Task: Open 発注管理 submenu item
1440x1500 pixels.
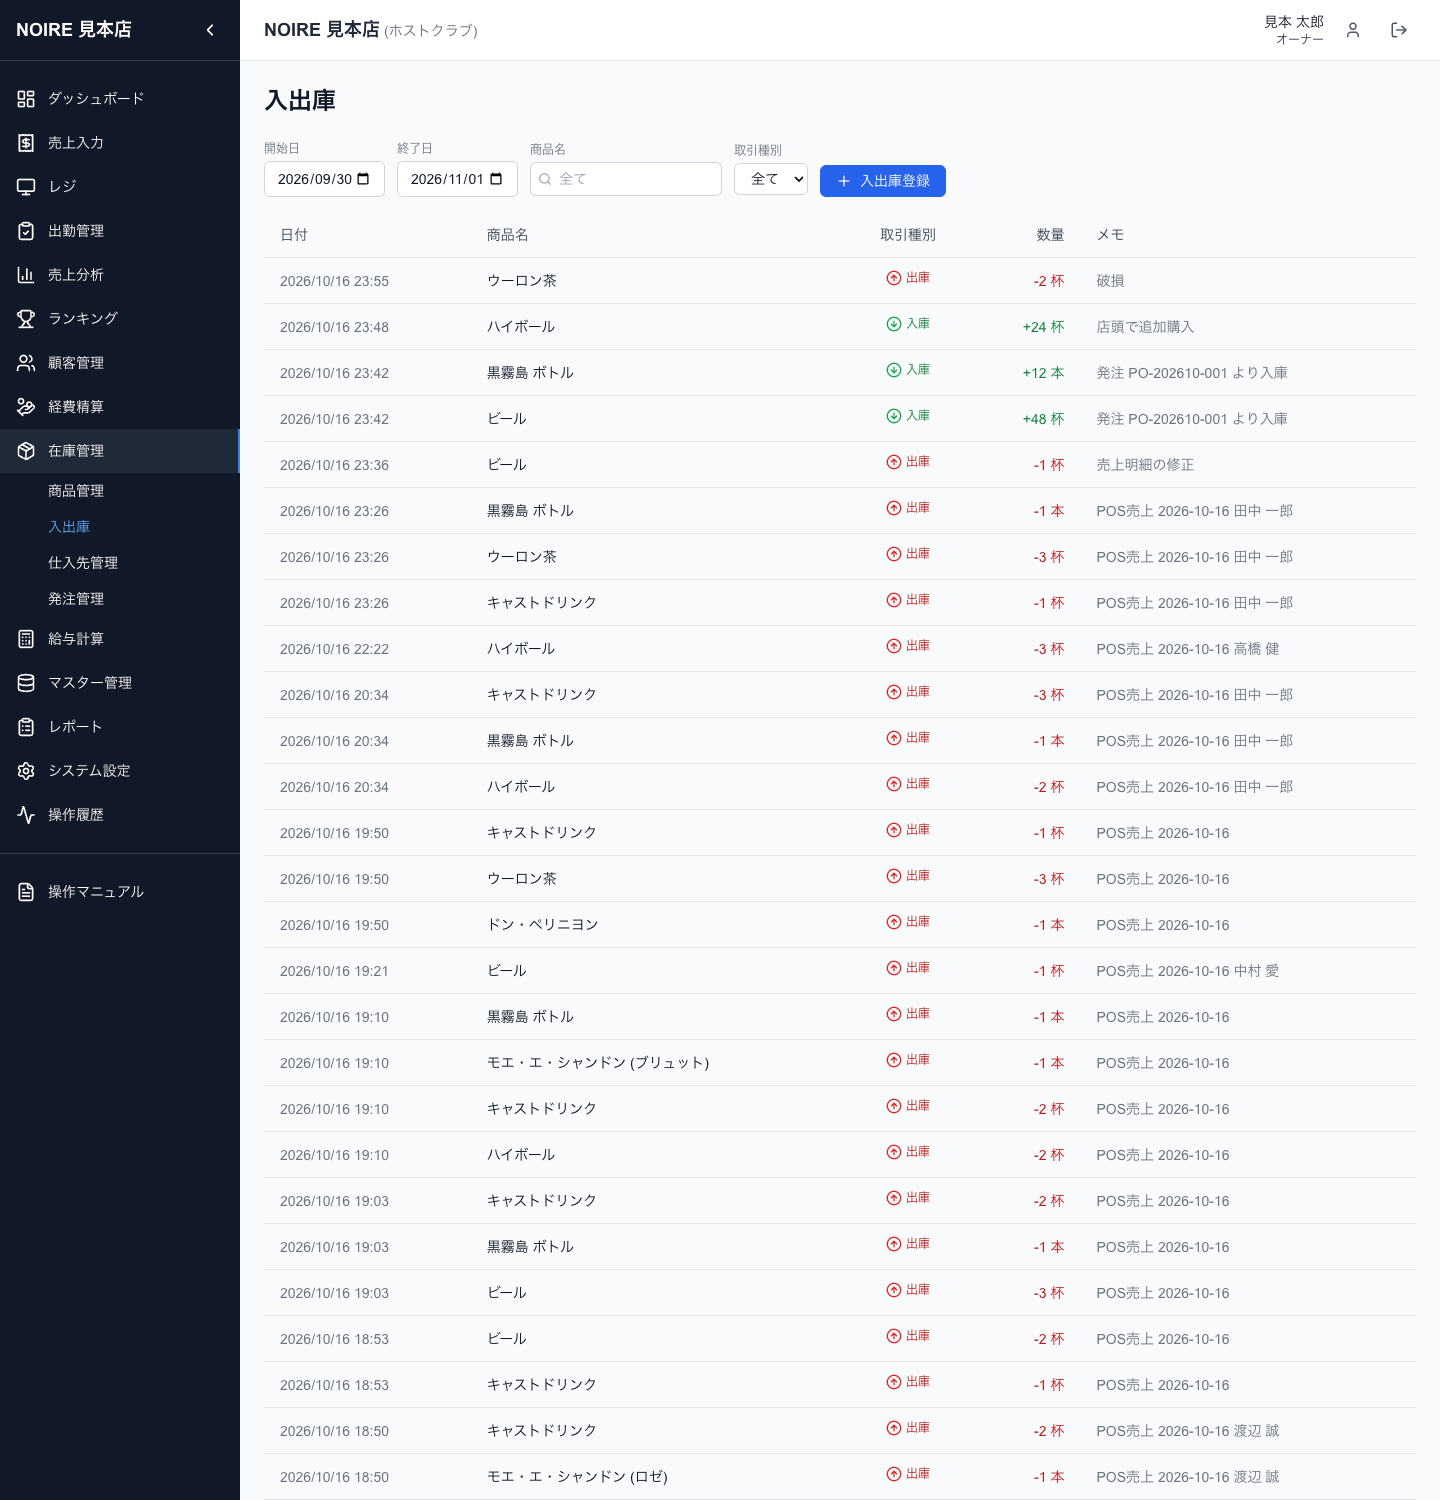Action: pyautogui.click(x=76, y=599)
